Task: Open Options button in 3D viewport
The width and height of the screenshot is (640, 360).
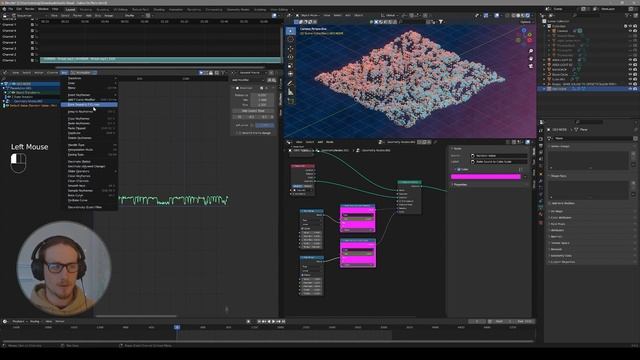Action: pos(526,22)
